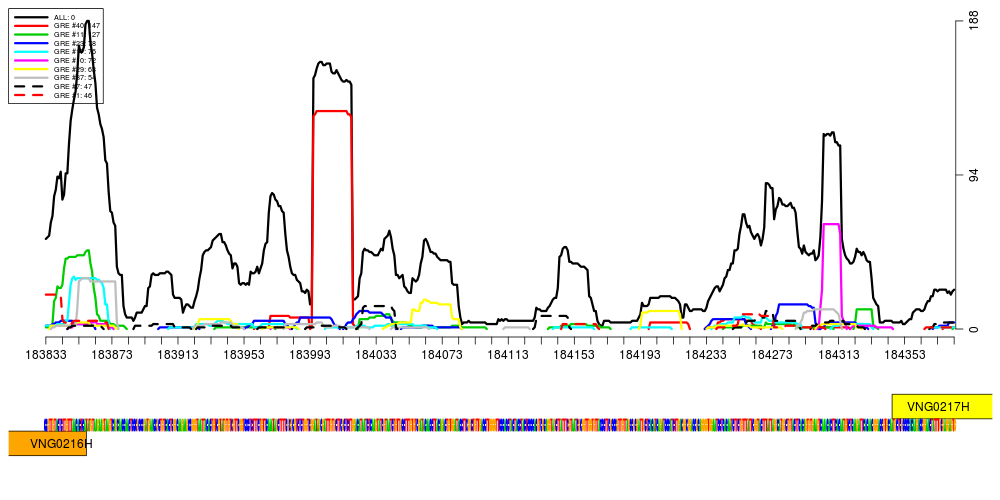Click the gray legend line

pos(31,77)
